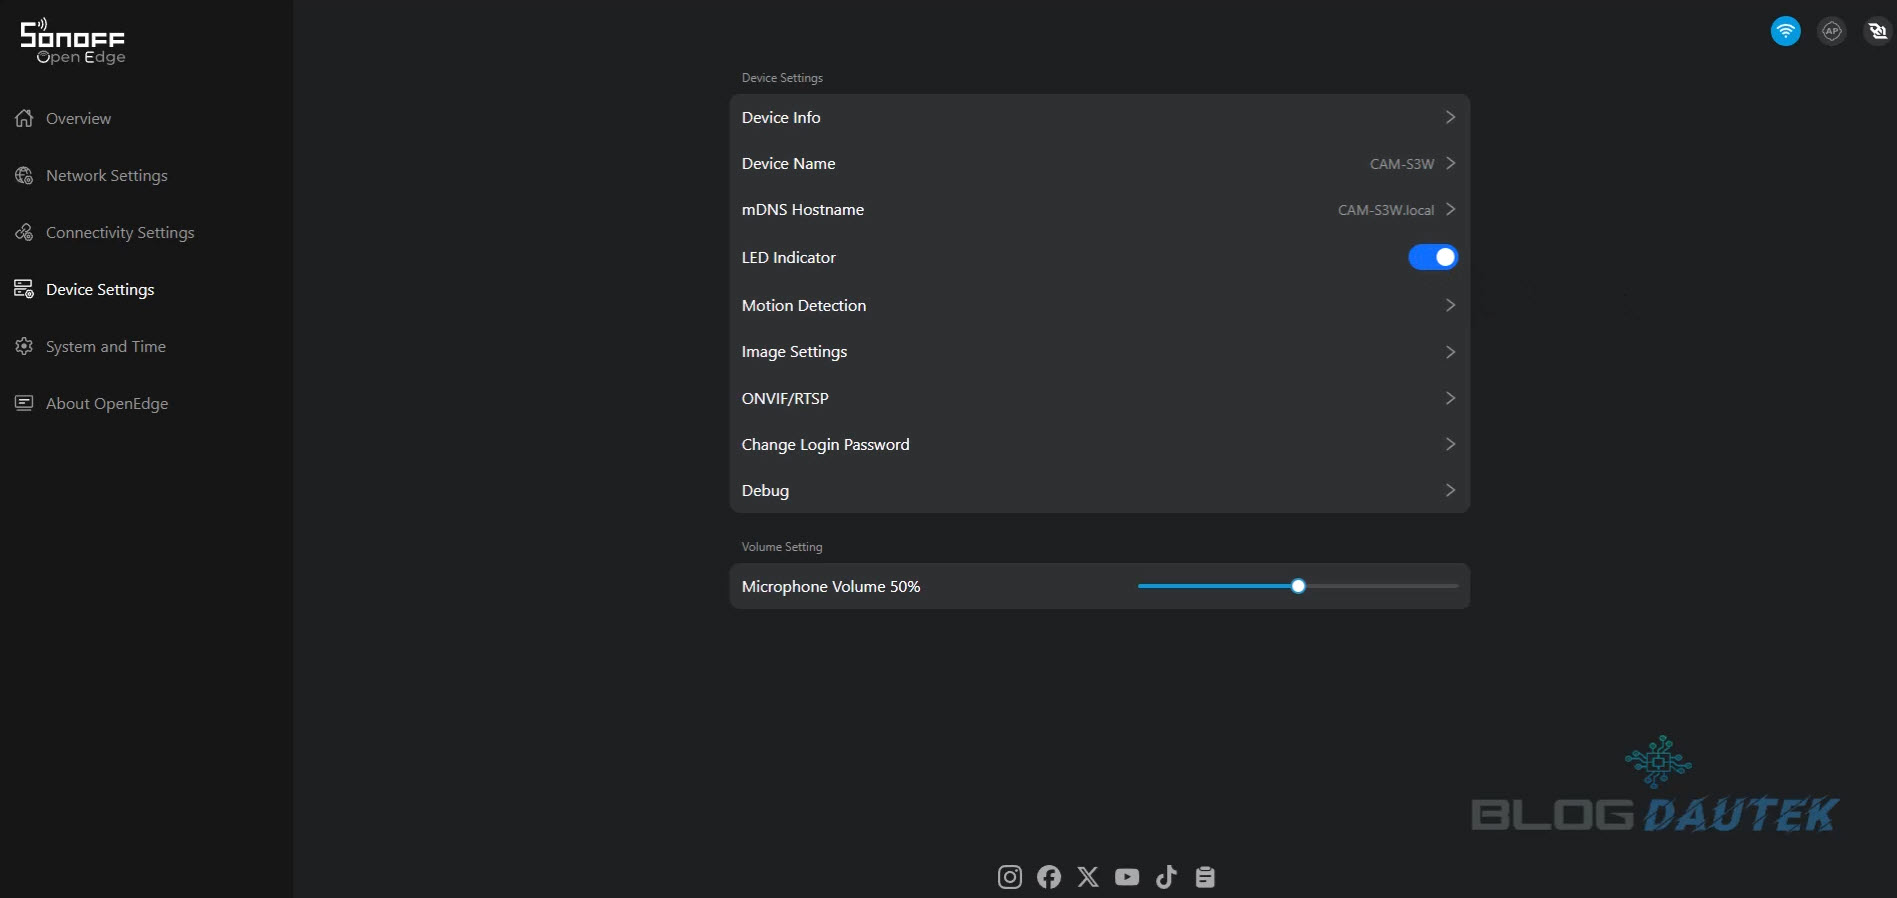The width and height of the screenshot is (1897, 898).
Task: Open the Instagram link in the footer
Action: pyautogui.click(x=1010, y=877)
